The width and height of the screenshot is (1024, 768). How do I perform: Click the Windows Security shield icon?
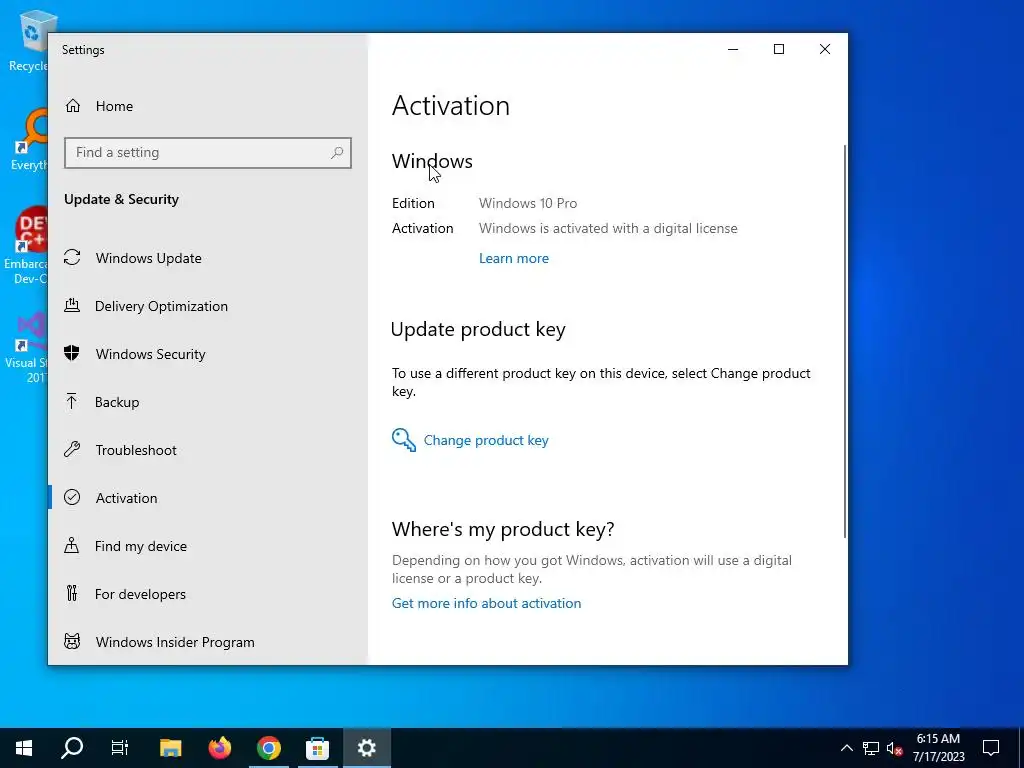72,353
